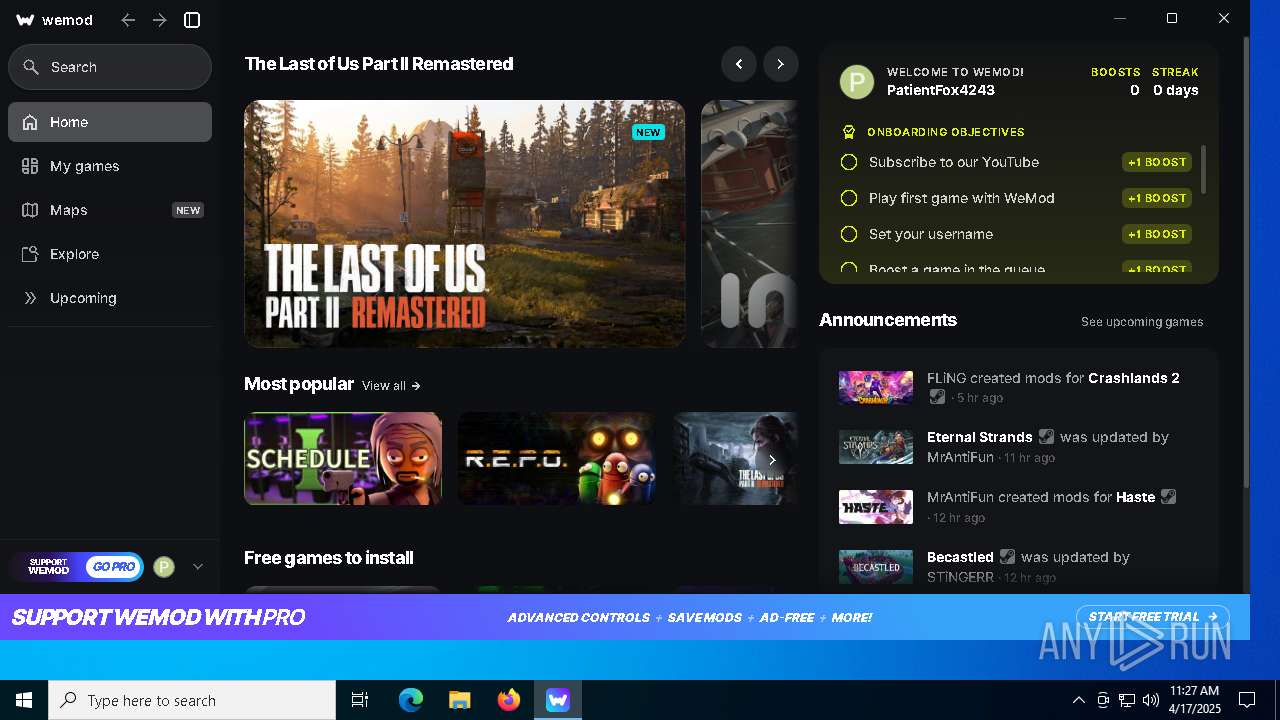The width and height of the screenshot is (1280, 720).
Task: Click the My games grid icon
Action: coord(30,166)
